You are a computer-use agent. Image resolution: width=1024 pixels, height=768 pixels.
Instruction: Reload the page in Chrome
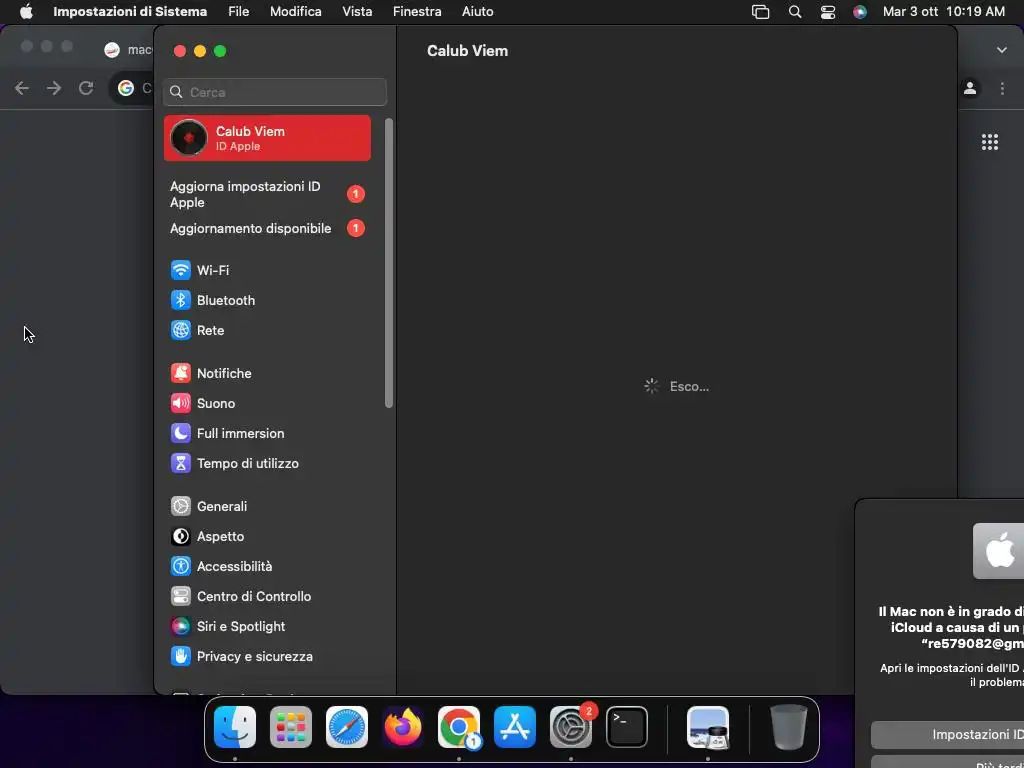[x=86, y=88]
